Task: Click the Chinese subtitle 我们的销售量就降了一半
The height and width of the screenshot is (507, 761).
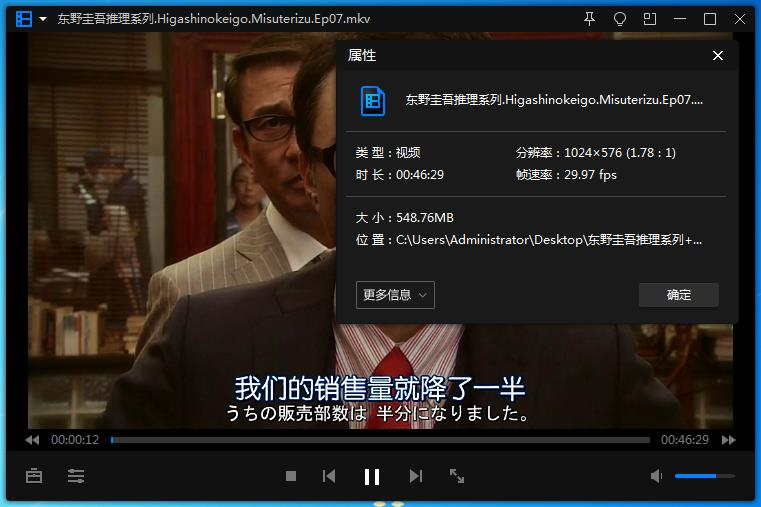Action: click(380, 388)
